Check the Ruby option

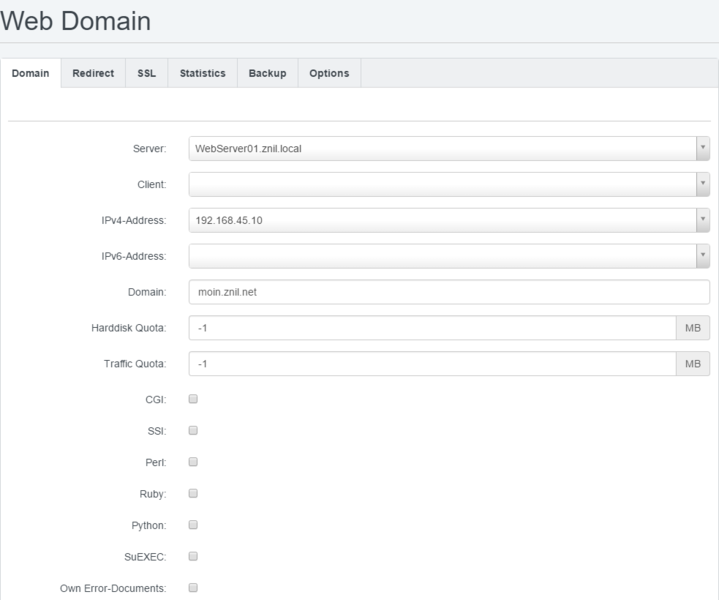coord(194,493)
